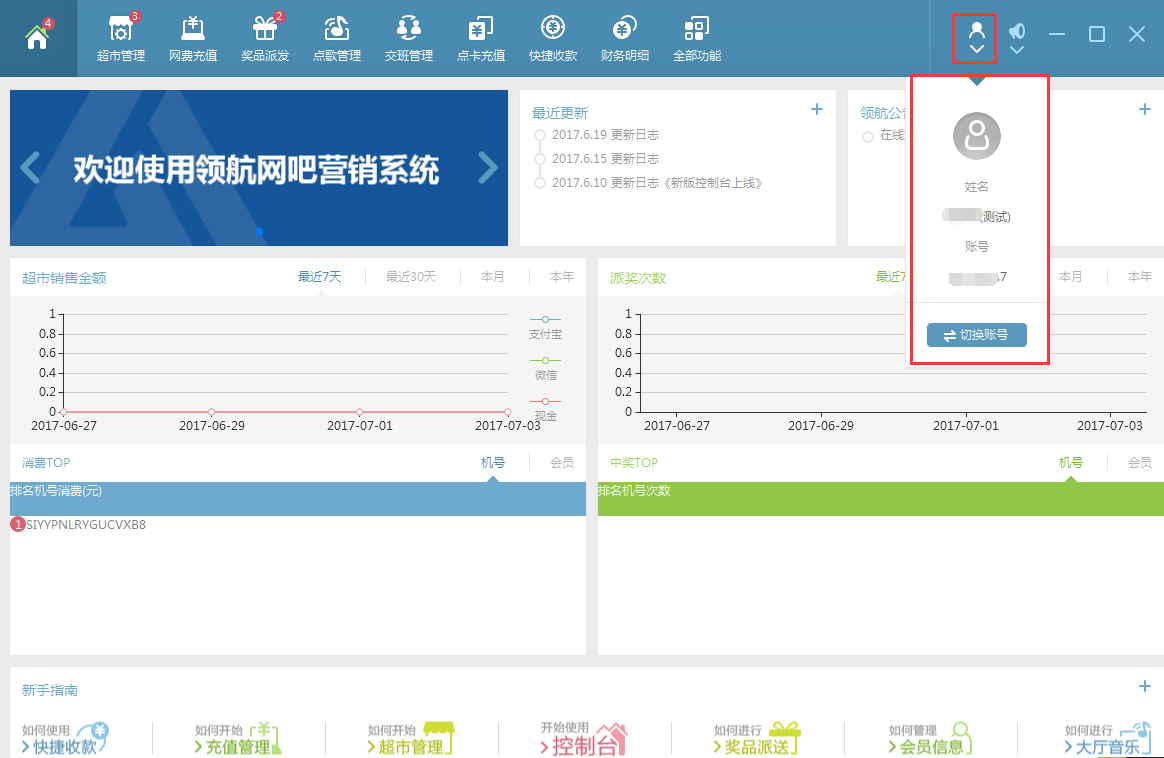Open 全部功能 all functions
Image resolution: width=1164 pixels, height=758 pixels.
tap(697, 39)
